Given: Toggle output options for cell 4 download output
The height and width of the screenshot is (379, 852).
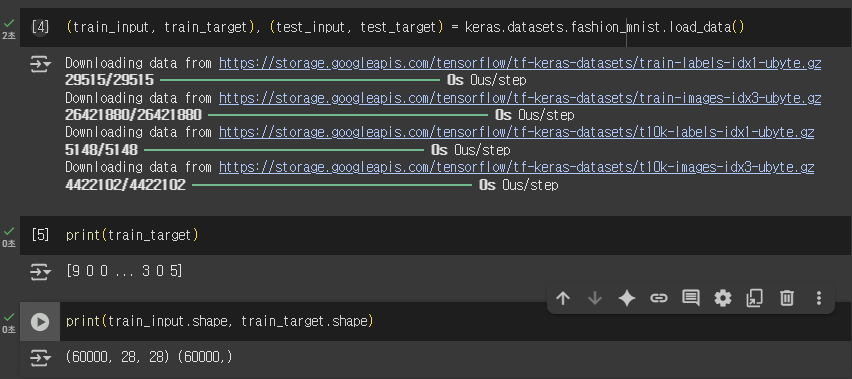Looking at the screenshot, I should (40, 65).
